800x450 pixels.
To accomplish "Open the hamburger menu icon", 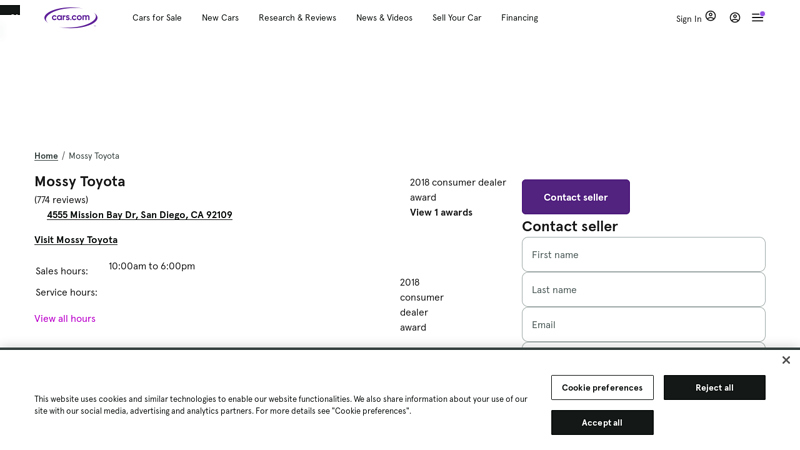I will 758,17.
